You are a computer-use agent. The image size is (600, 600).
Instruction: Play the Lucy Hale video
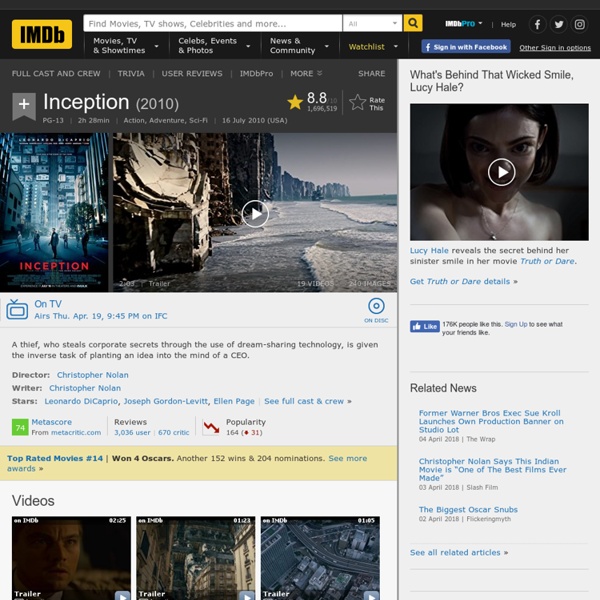click(x=501, y=172)
